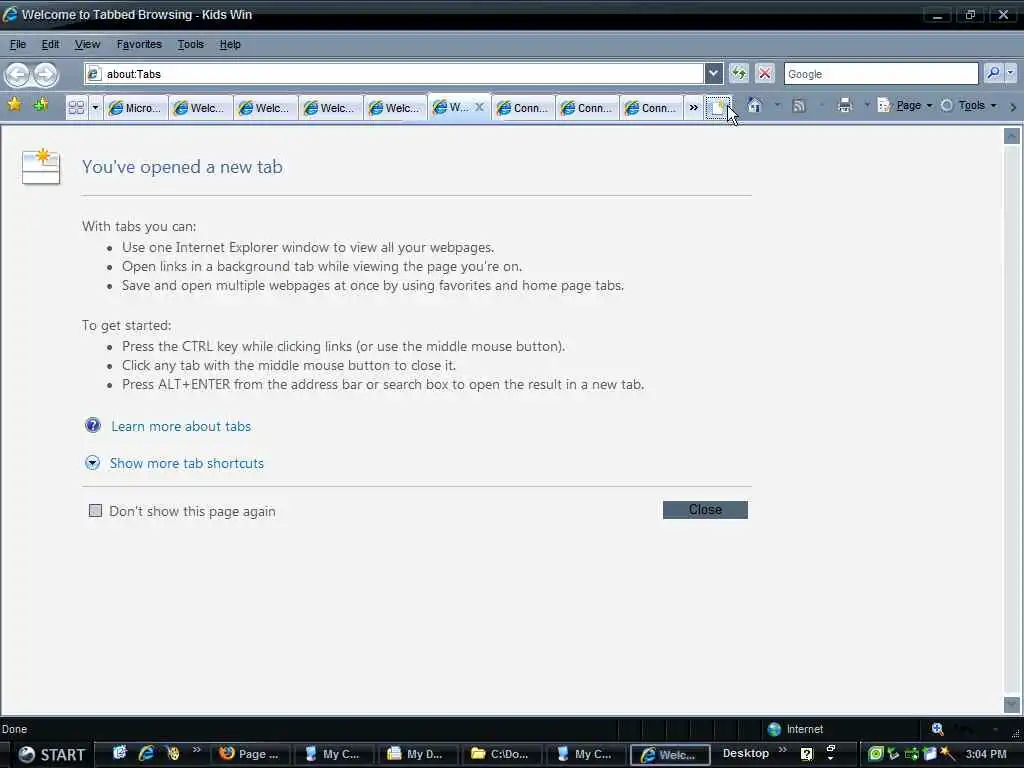Viewport: 1024px width, 768px height.
Task: Stop loading with the red X icon
Action: (x=765, y=73)
